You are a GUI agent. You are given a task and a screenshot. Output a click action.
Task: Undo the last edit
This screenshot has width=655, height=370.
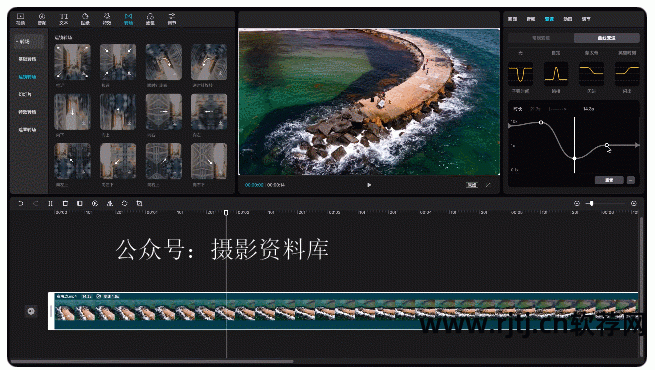pos(20,203)
